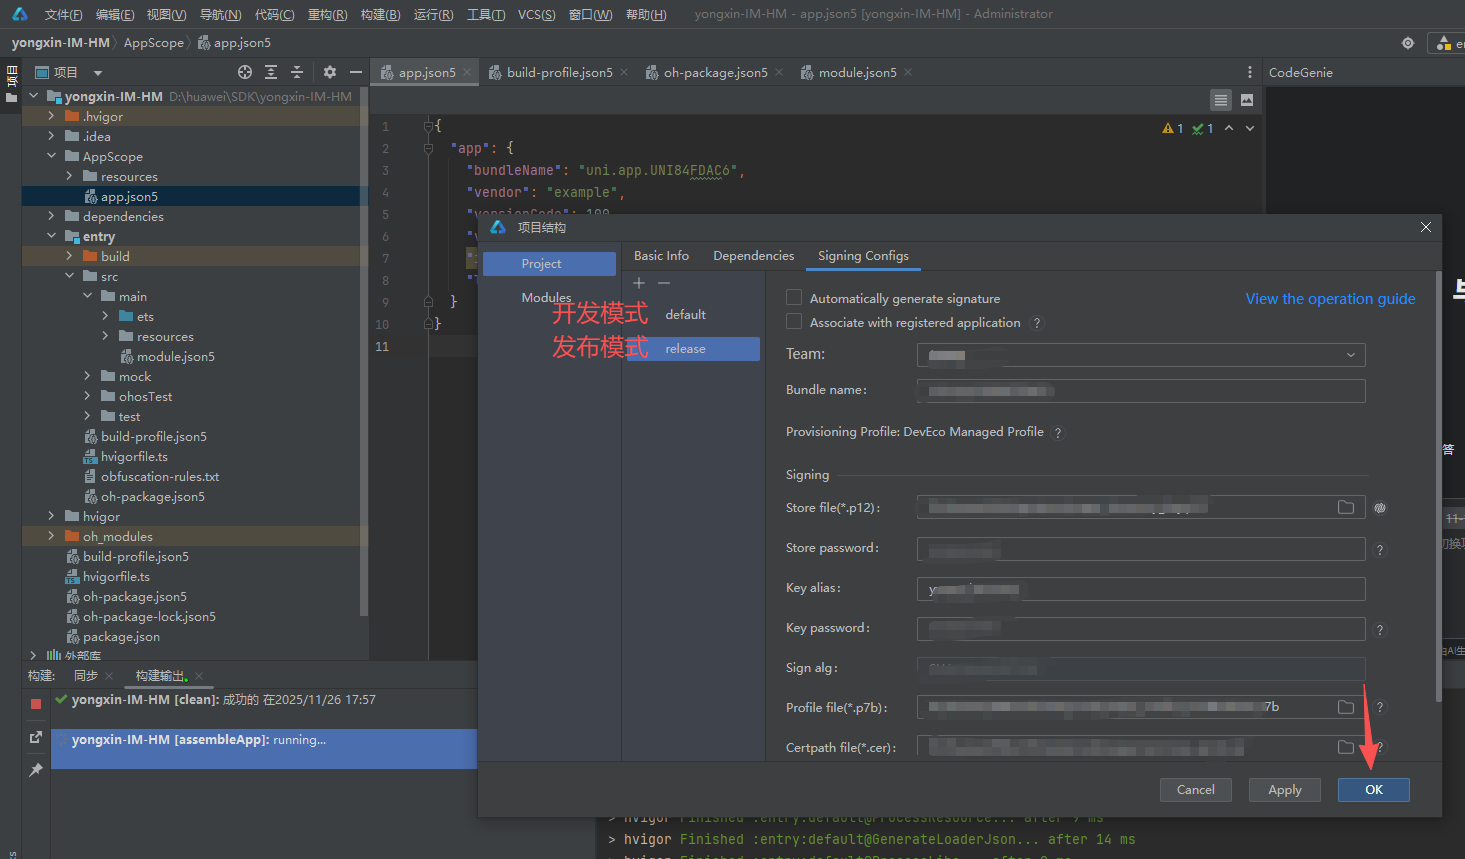Go to previous highlighted problem arrow
The width and height of the screenshot is (1465, 859).
[x=1229, y=128]
